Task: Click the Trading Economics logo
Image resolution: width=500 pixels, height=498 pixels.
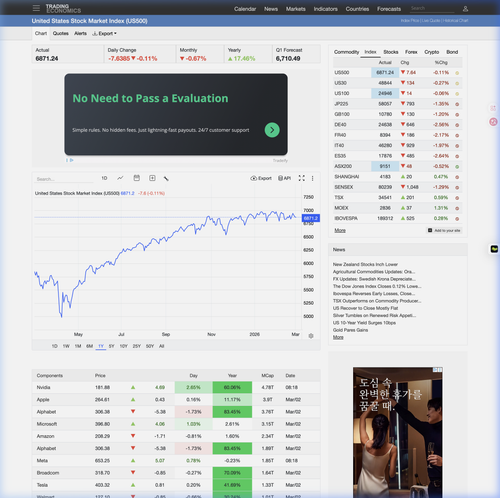Action: coord(63,8)
